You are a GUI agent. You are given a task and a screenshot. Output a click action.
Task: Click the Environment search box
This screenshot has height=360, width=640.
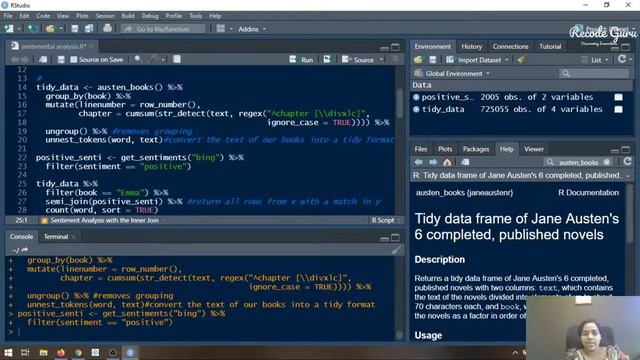594,73
